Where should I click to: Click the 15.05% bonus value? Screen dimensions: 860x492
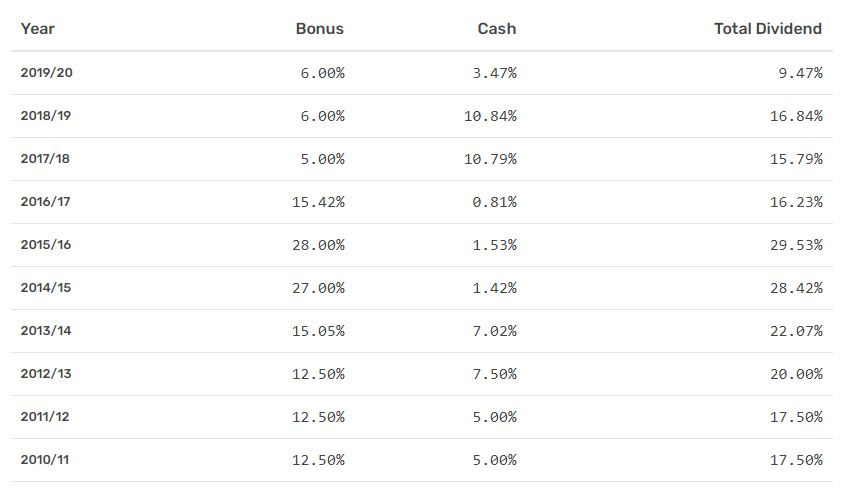point(318,331)
